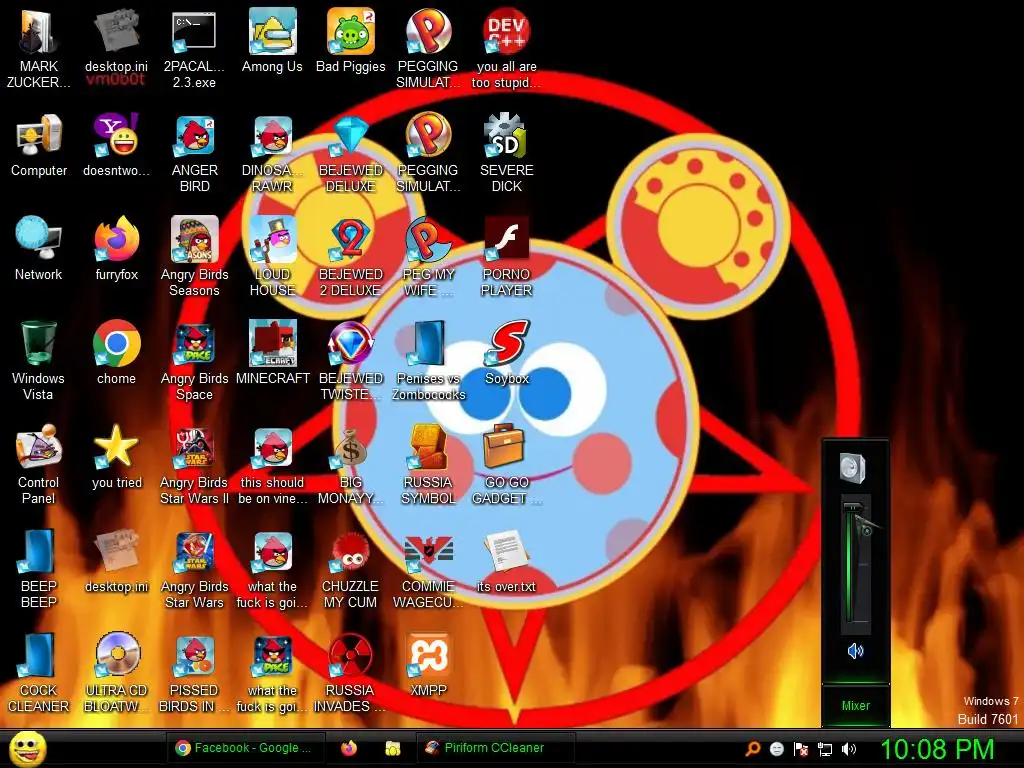Click the speaker device icon in volume popup
The width and height of the screenshot is (1024, 768).
click(x=853, y=468)
